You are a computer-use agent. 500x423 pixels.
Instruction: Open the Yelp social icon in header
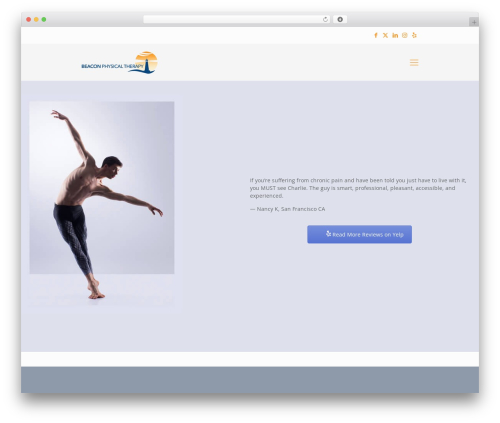coord(414,35)
